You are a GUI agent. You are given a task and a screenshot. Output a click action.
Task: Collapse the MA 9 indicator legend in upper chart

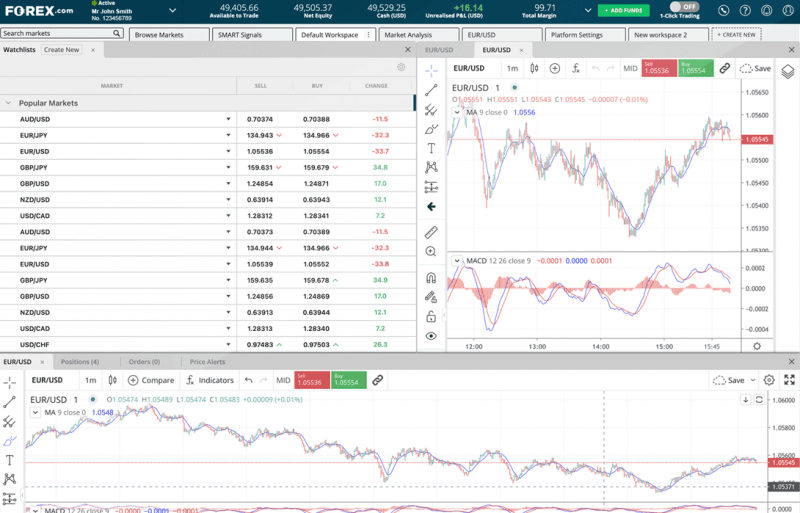tap(457, 112)
